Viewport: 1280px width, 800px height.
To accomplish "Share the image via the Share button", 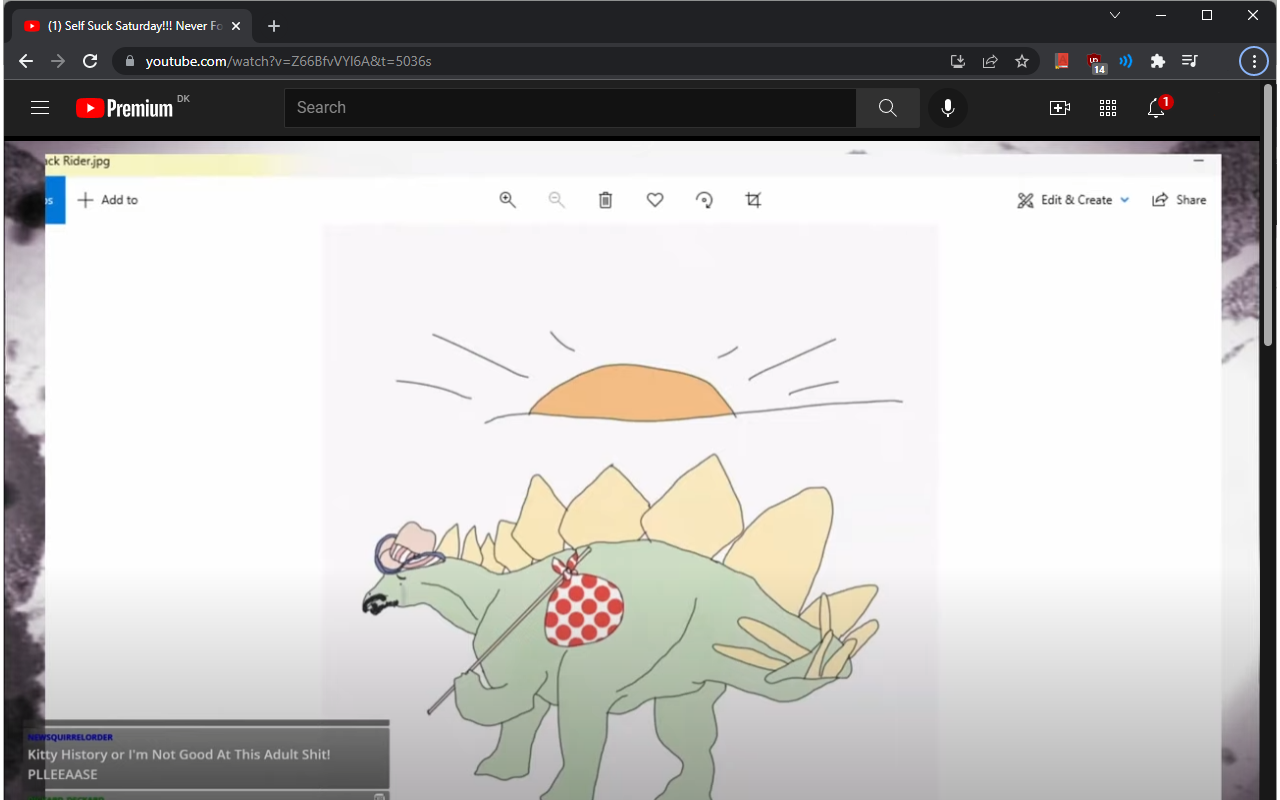I will 1179,199.
